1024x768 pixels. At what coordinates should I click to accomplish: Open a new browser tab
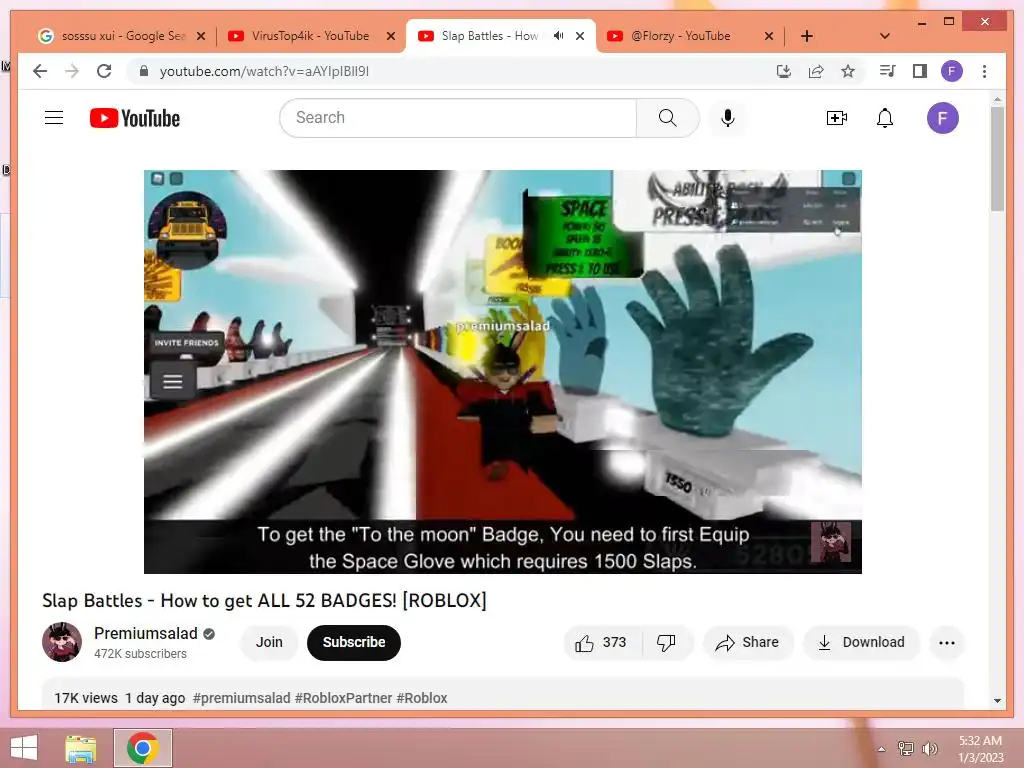click(807, 36)
